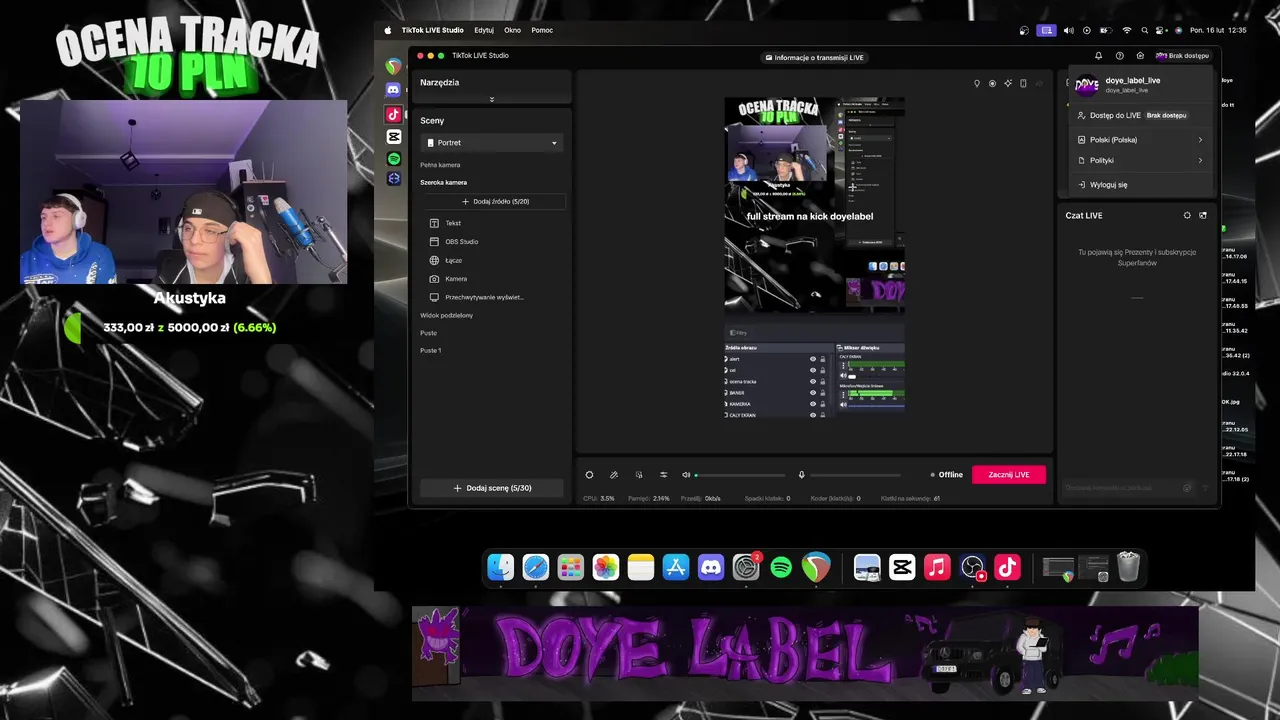
Task: Open Discord from the sidebar strip
Action: tap(394, 90)
